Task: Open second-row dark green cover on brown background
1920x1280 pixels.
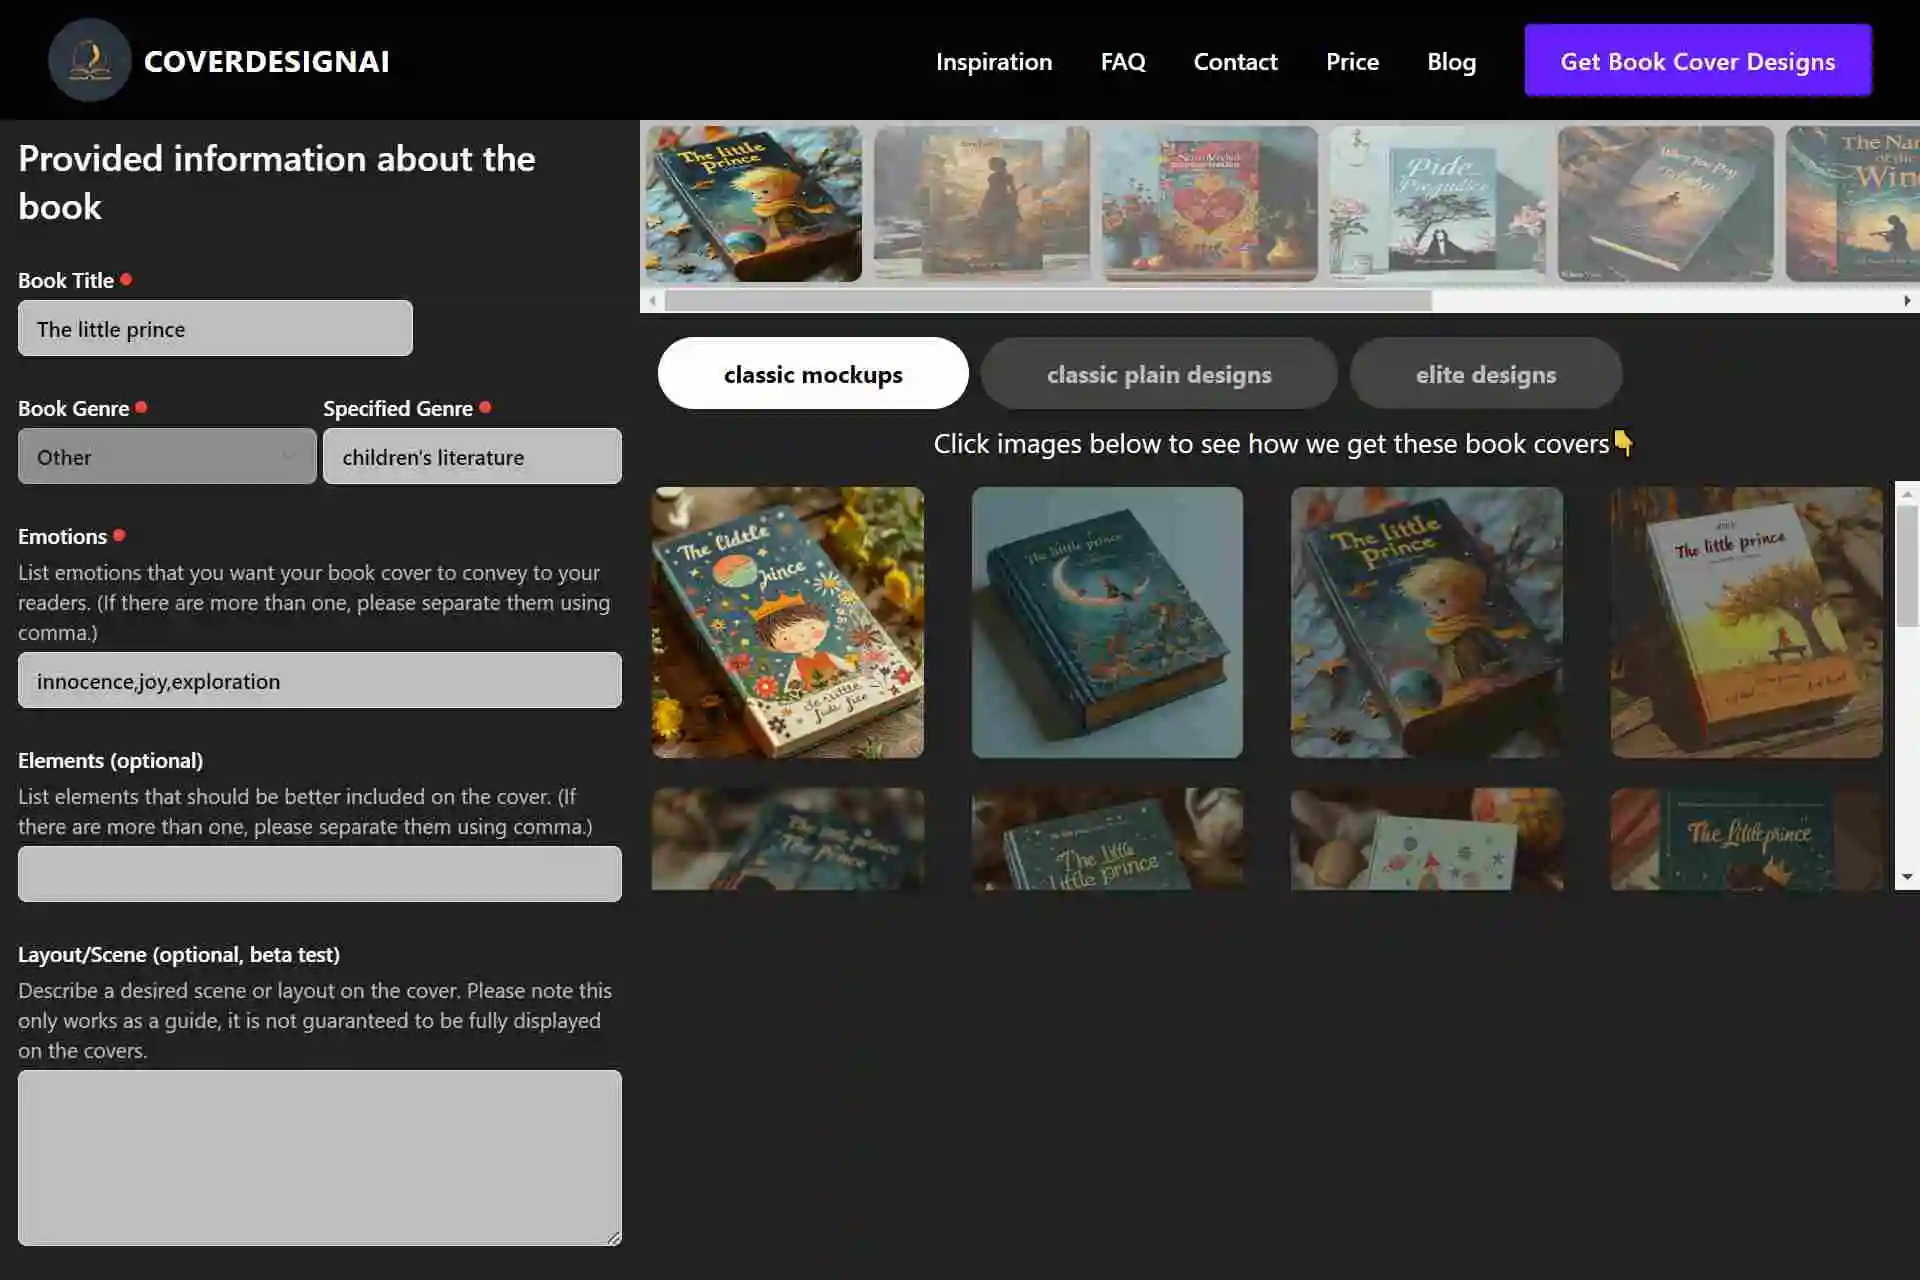Action: tap(1107, 839)
